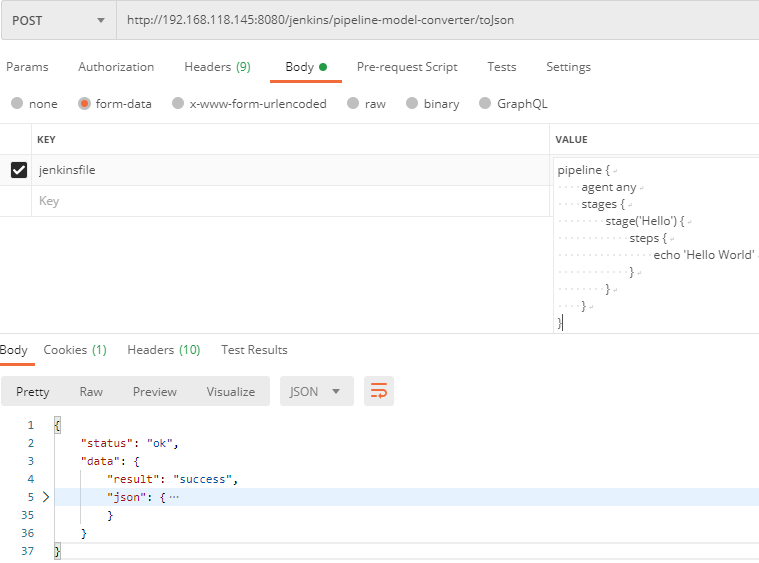Viewport: 759px width, 563px height.
Task: Open the response Headers (10) tab
Action: point(164,350)
